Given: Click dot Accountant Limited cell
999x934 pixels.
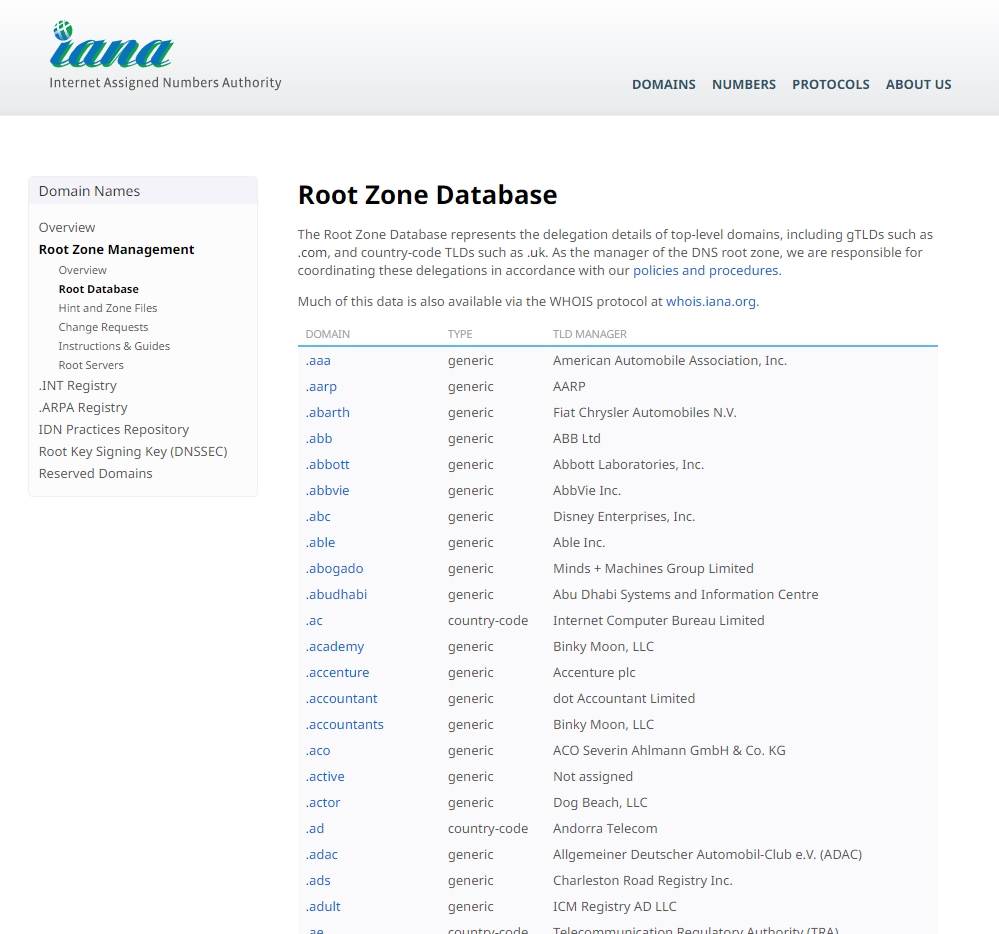Looking at the screenshot, I should [624, 699].
